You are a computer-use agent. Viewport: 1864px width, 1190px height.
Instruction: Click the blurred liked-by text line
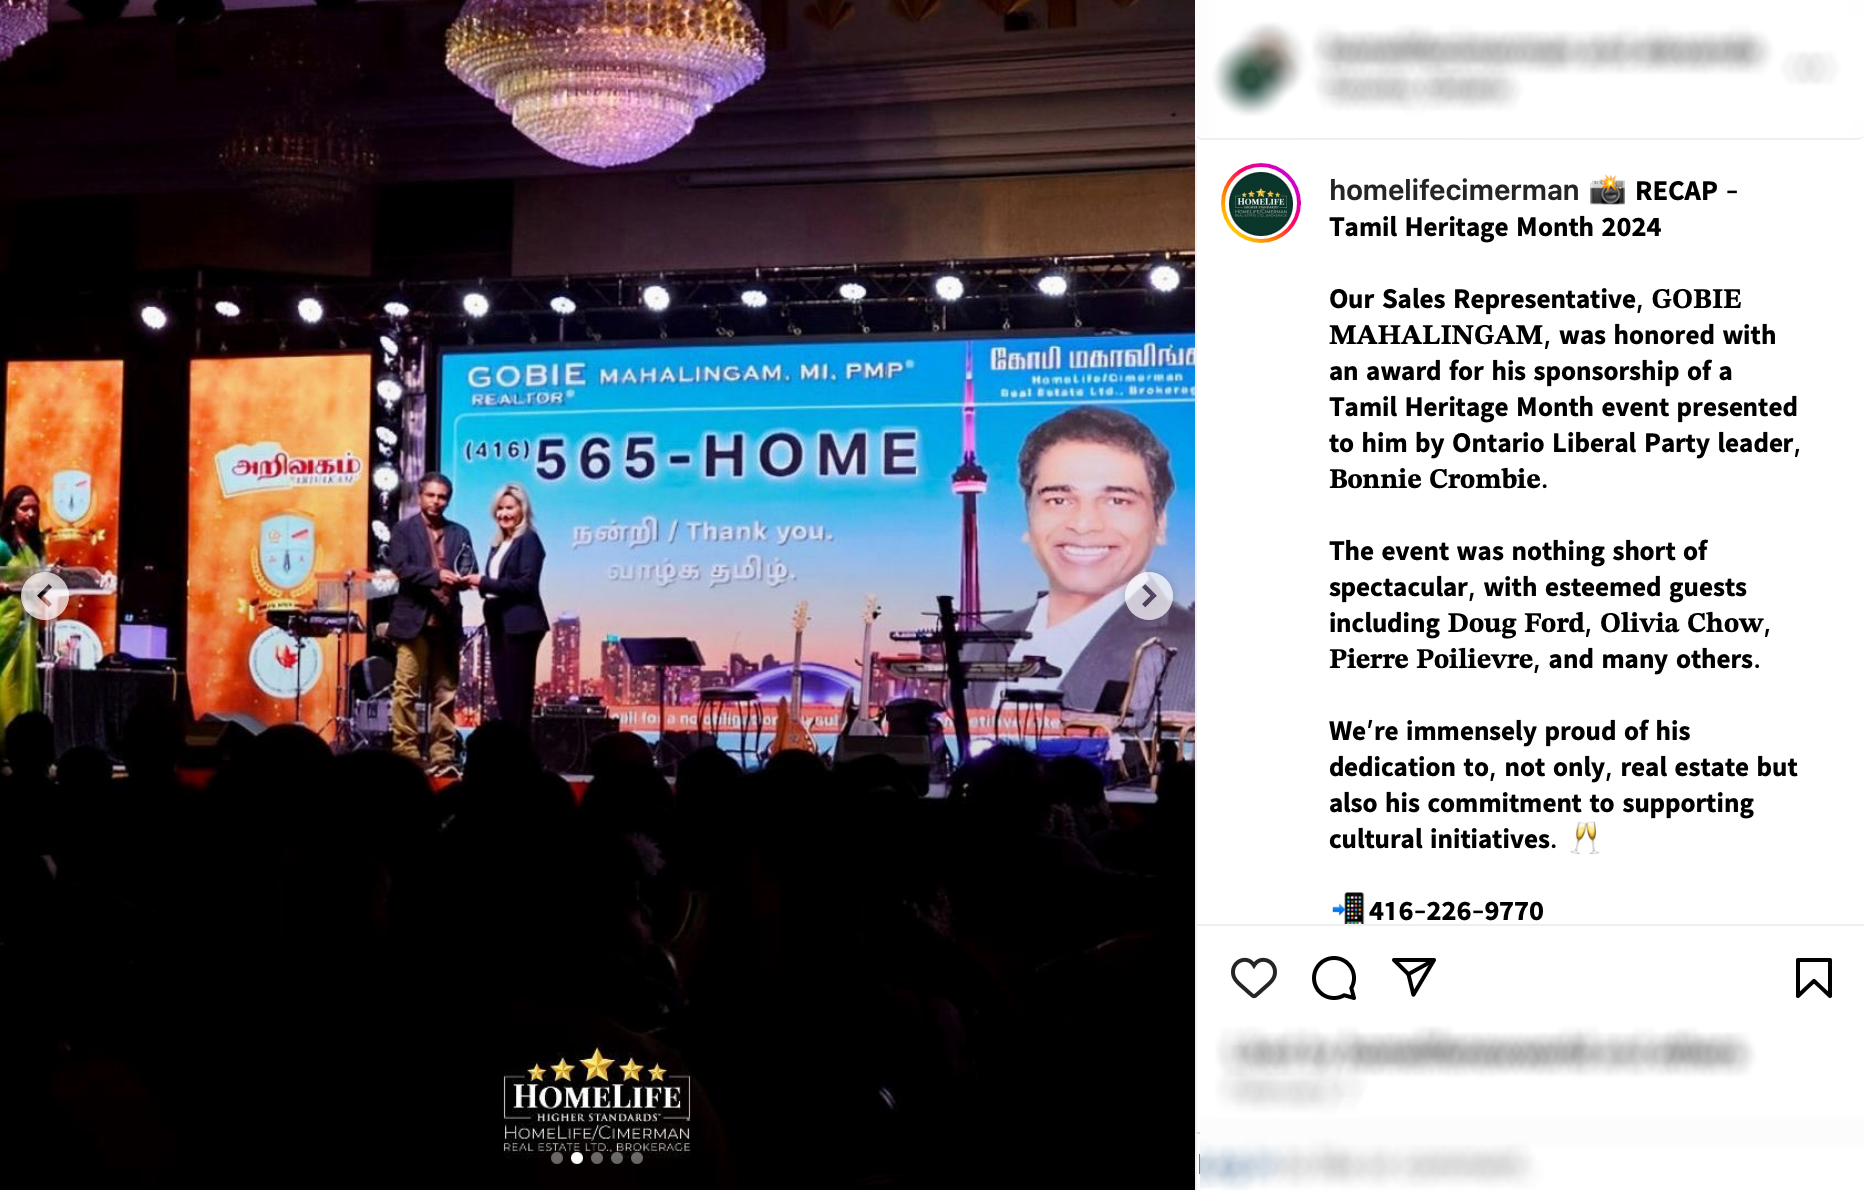pyautogui.click(x=1490, y=1052)
